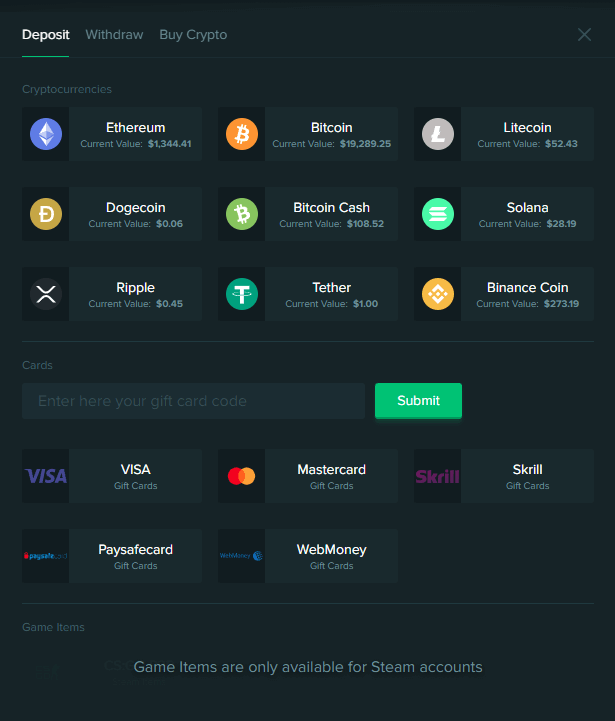Open Paysafecard Gift Cards option
615x721 pixels.
pyautogui.click(x=135, y=556)
